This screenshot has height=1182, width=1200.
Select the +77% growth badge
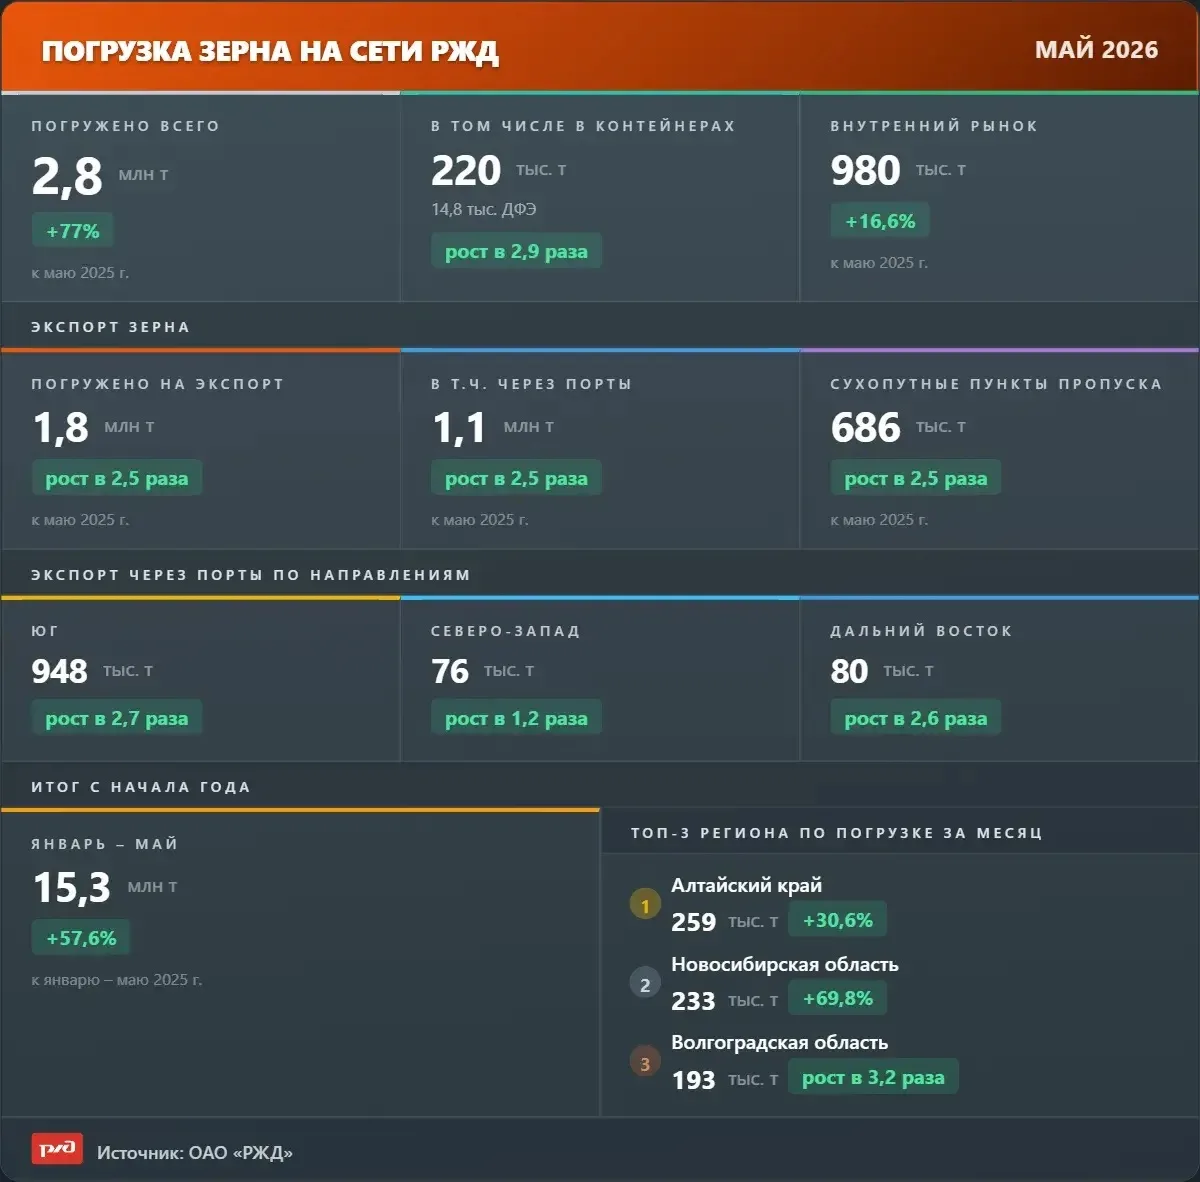pos(73,231)
